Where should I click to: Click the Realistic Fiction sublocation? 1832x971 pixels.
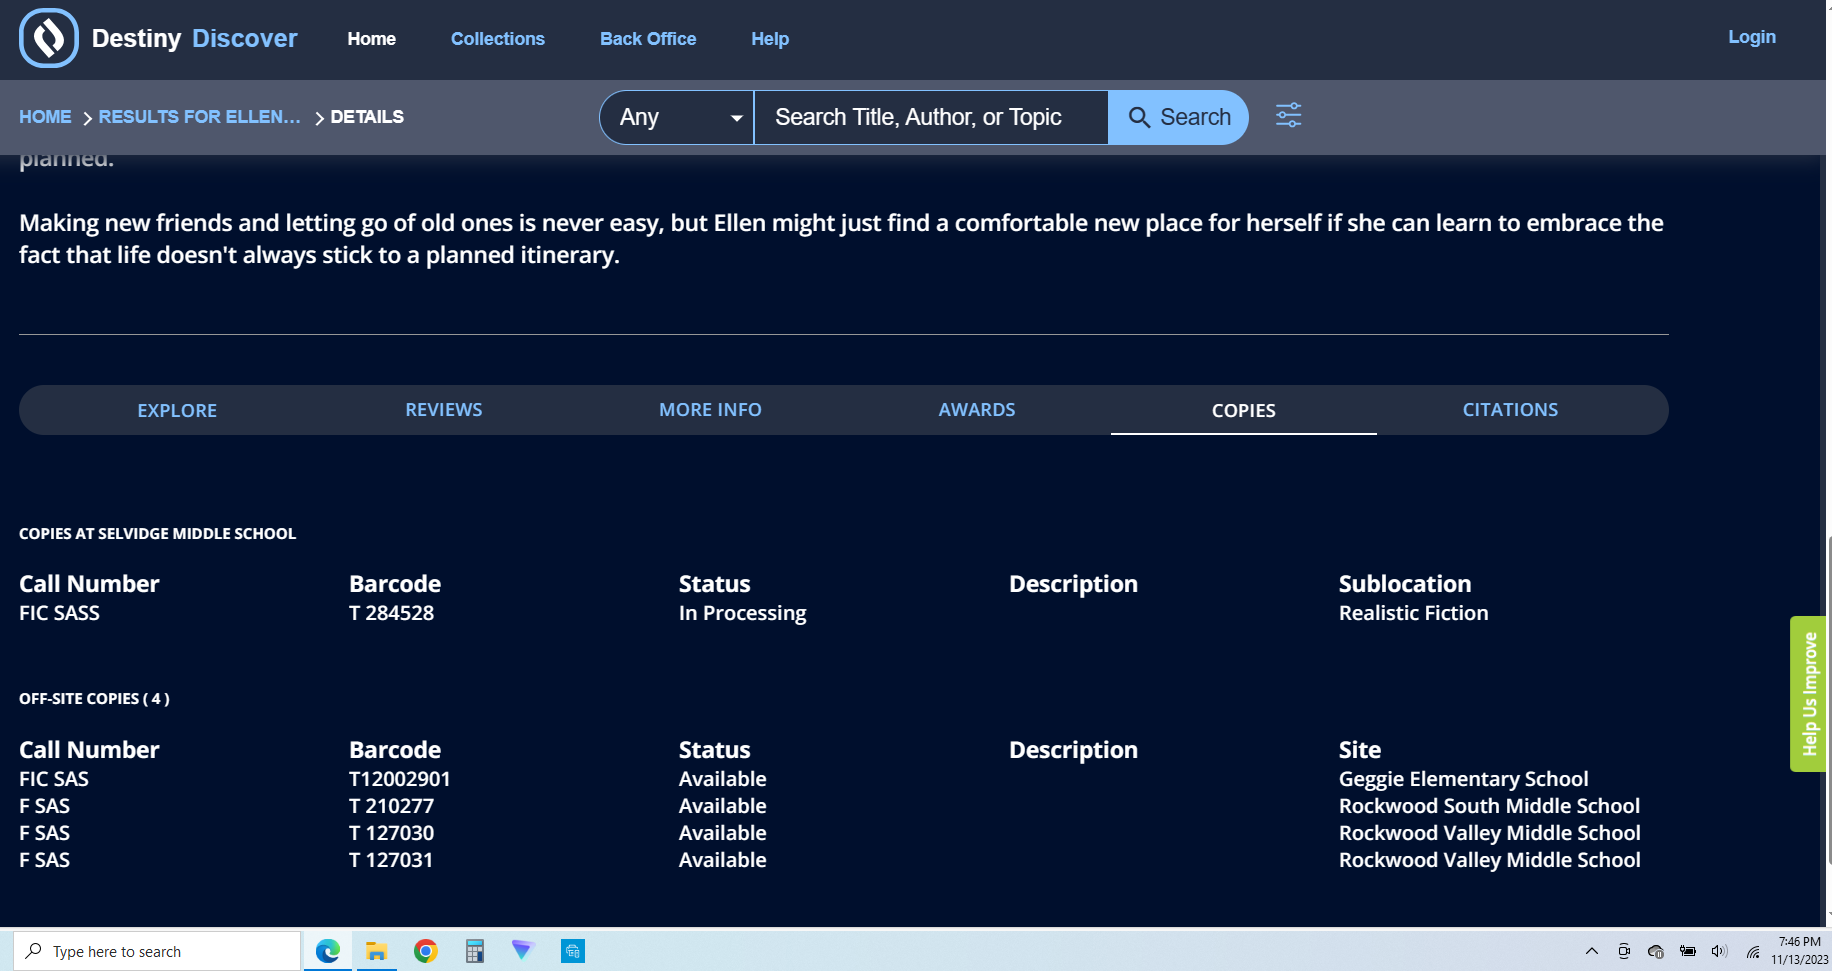(x=1413, y=613)
